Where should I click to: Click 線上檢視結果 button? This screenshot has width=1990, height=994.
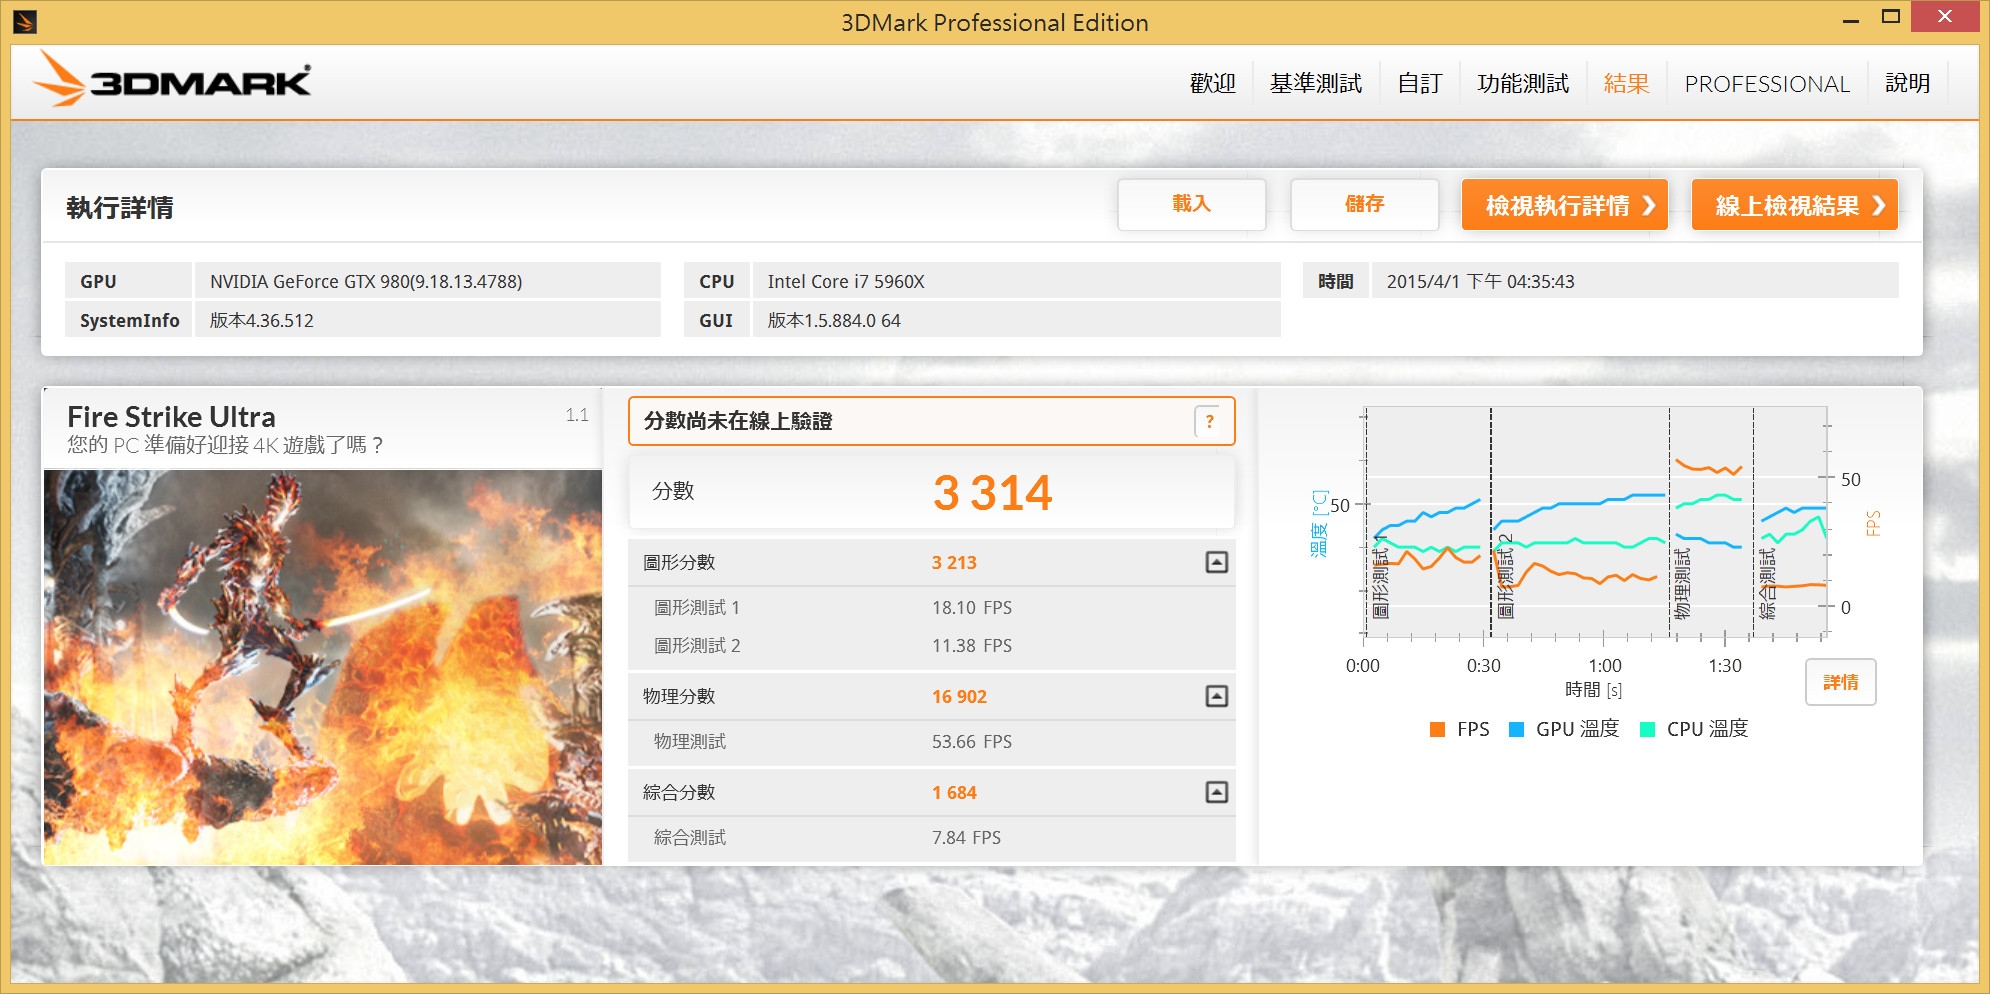(x=1794, y=205)
